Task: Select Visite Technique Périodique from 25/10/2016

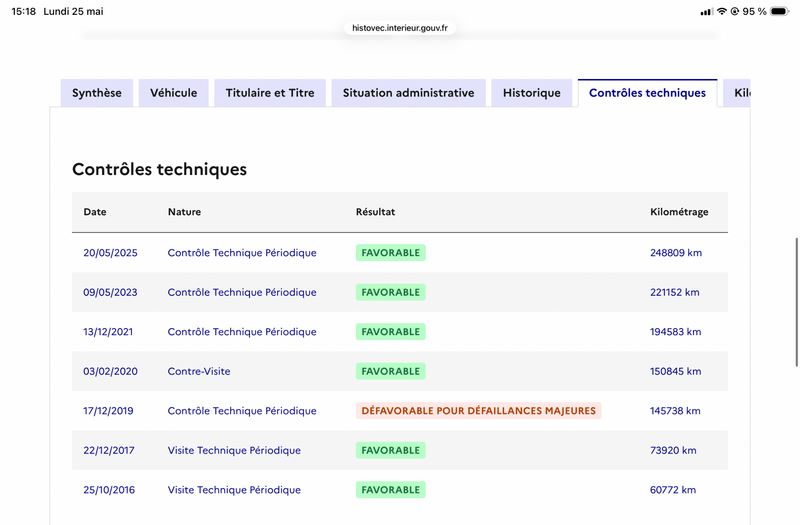Action: 234,490
